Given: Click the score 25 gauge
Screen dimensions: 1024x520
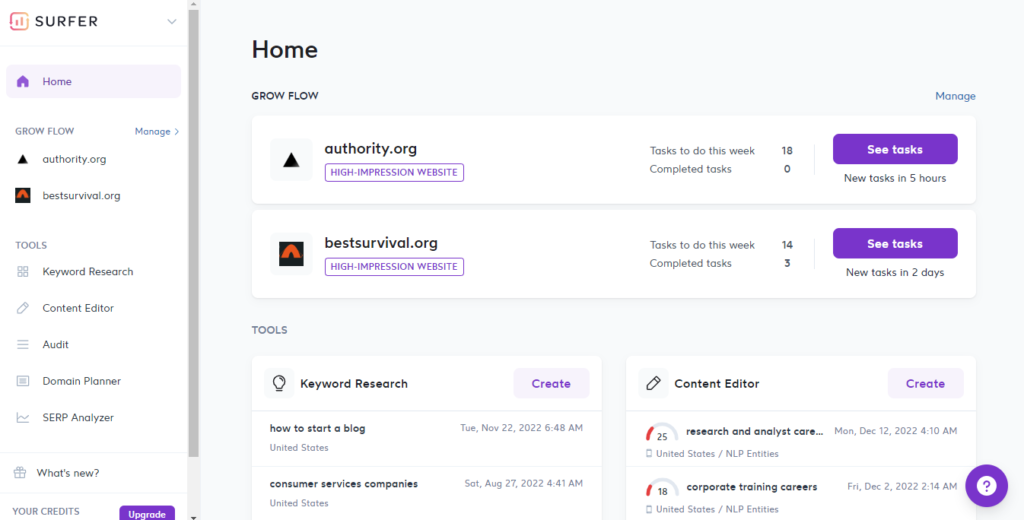Looking at the screenshot, I should click(661, 432).
